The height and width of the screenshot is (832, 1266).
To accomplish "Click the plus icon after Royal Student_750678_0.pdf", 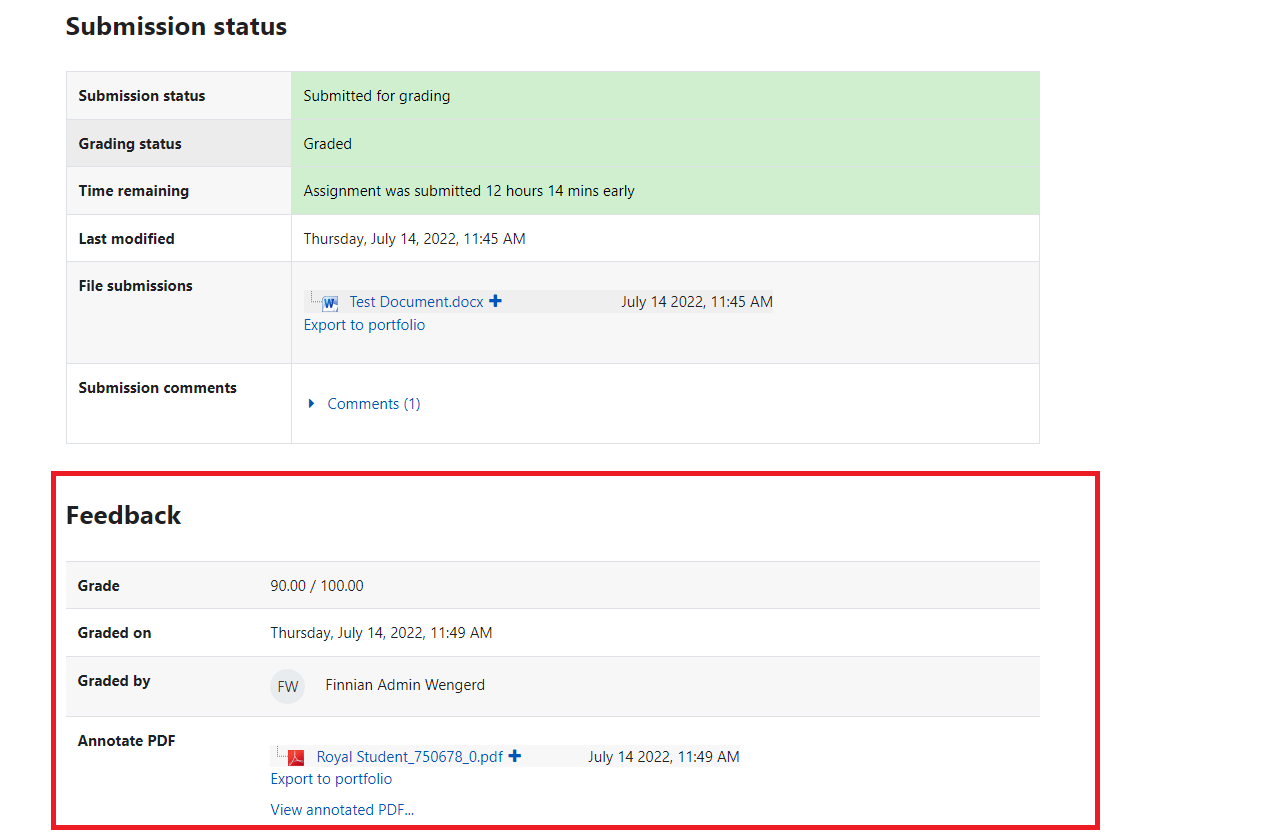I will pyautogui.click(x=514, y=756).
